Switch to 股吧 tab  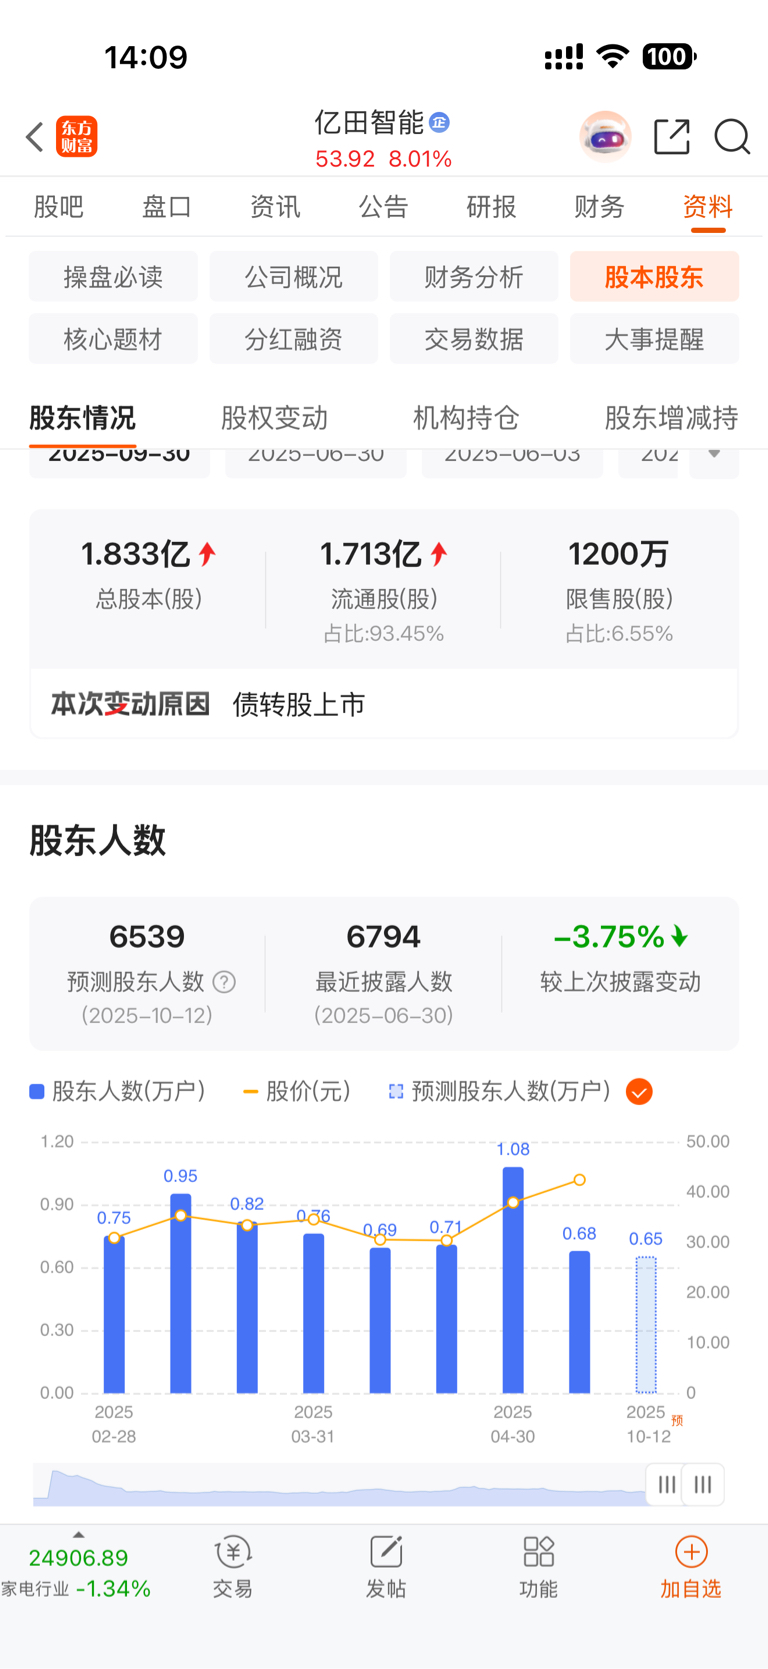[59, 207]
